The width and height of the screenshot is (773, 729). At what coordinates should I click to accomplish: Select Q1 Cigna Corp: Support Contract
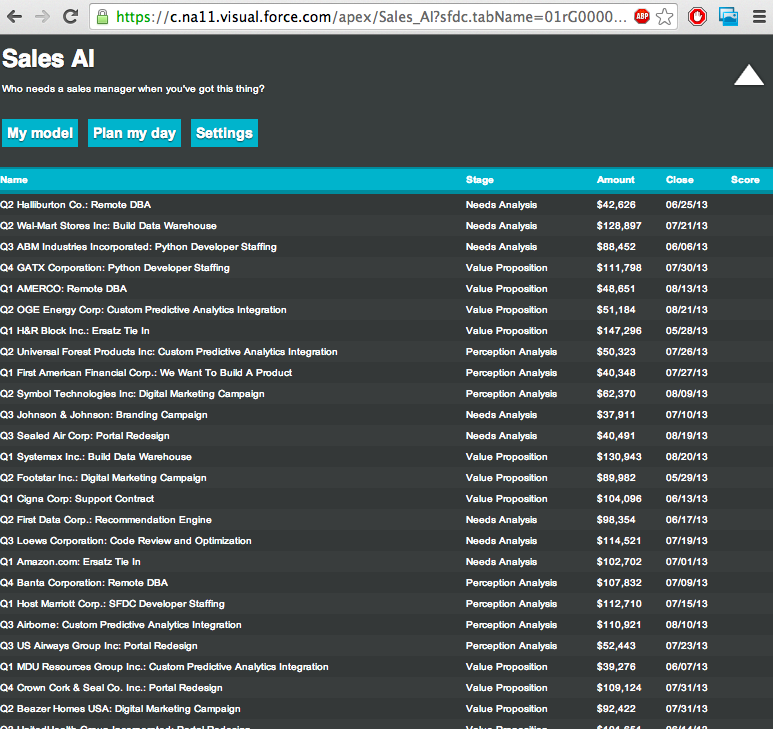pos(77,499)
